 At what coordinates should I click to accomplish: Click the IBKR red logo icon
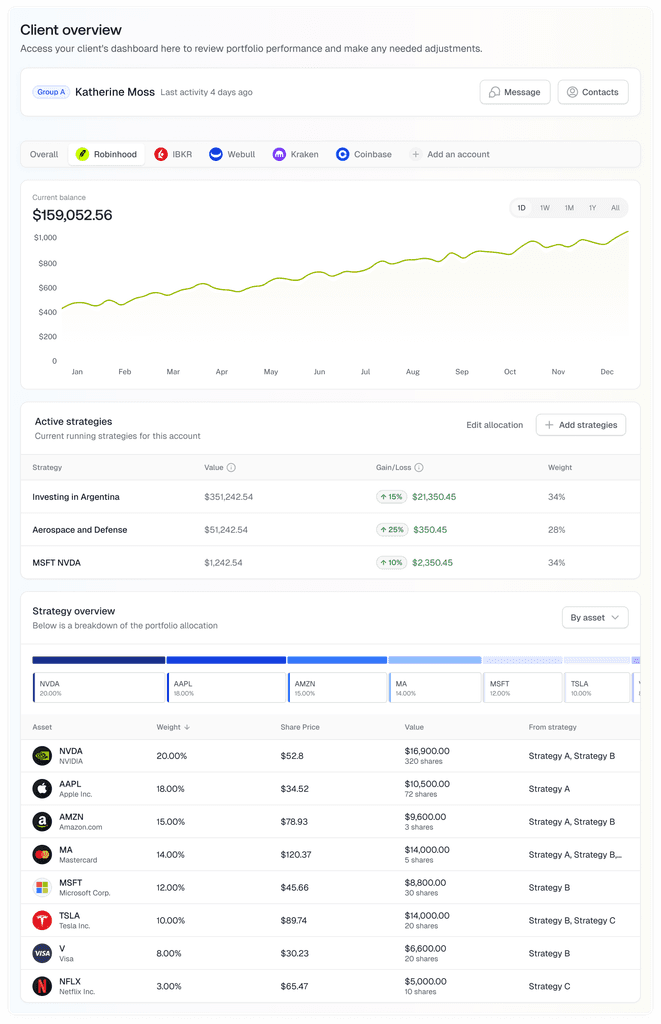(161, 154)
